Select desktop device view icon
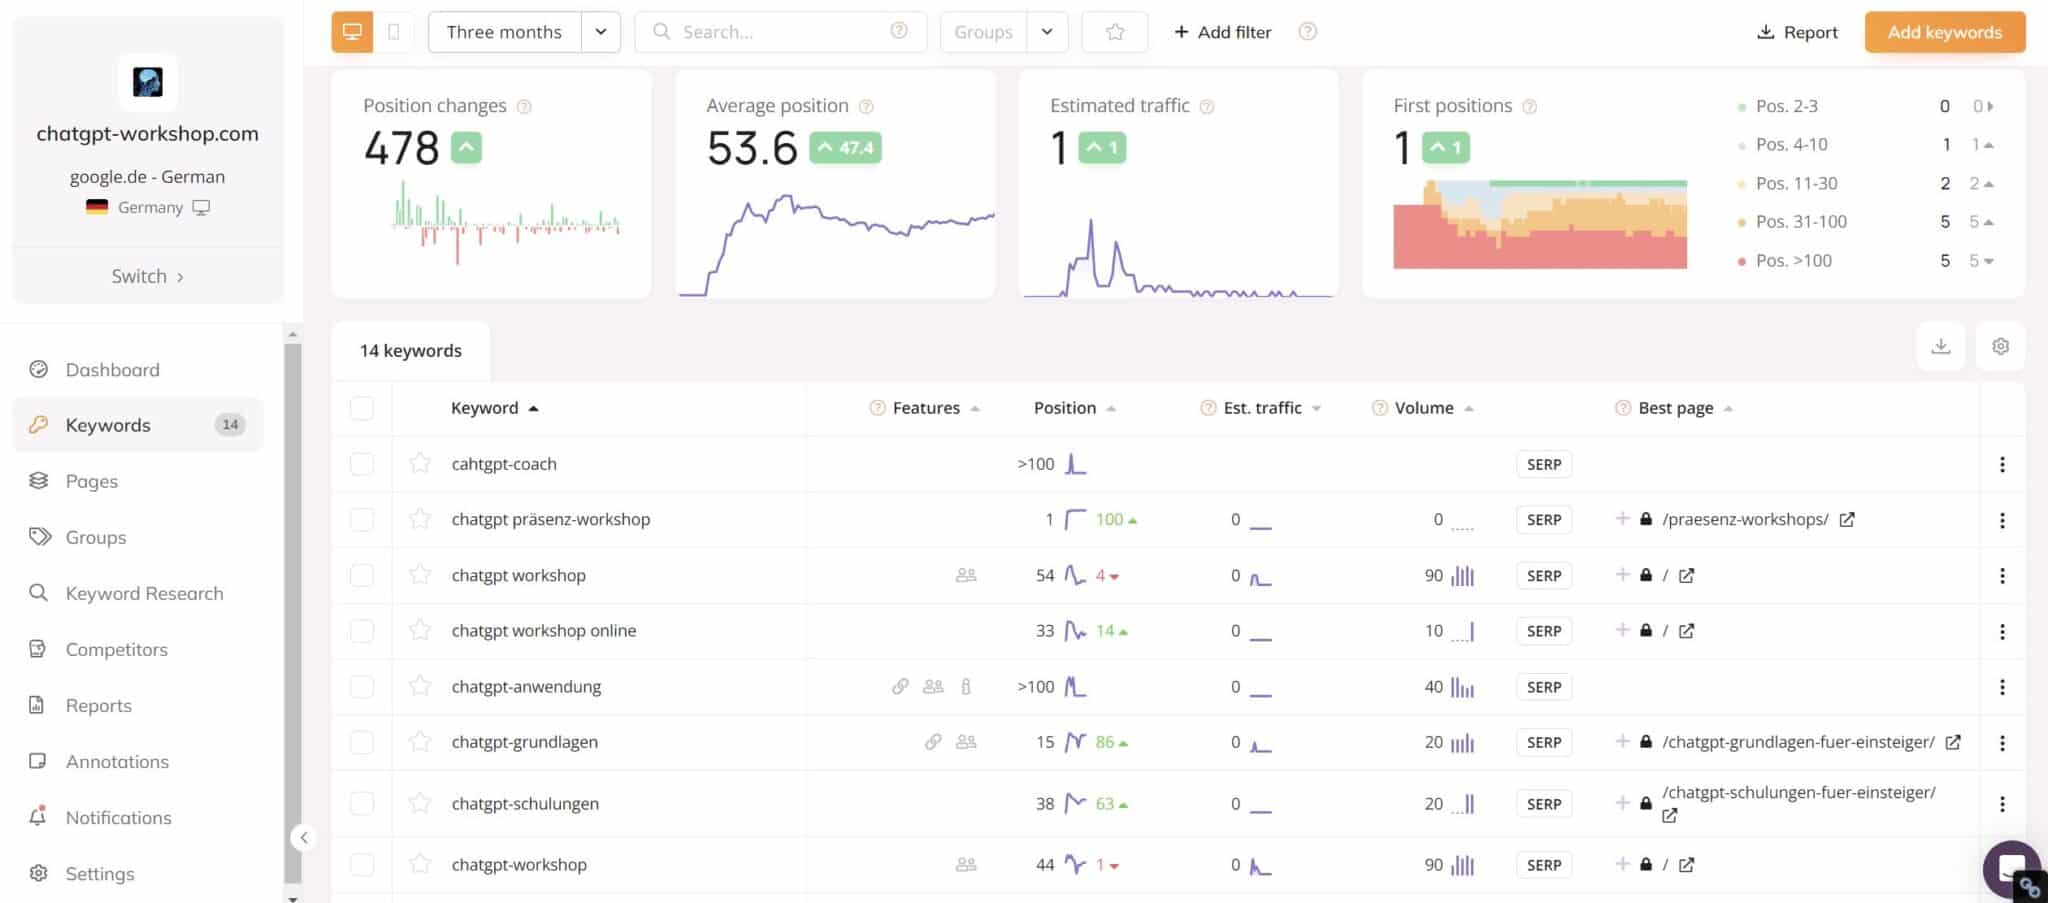 tap(352, 32)
